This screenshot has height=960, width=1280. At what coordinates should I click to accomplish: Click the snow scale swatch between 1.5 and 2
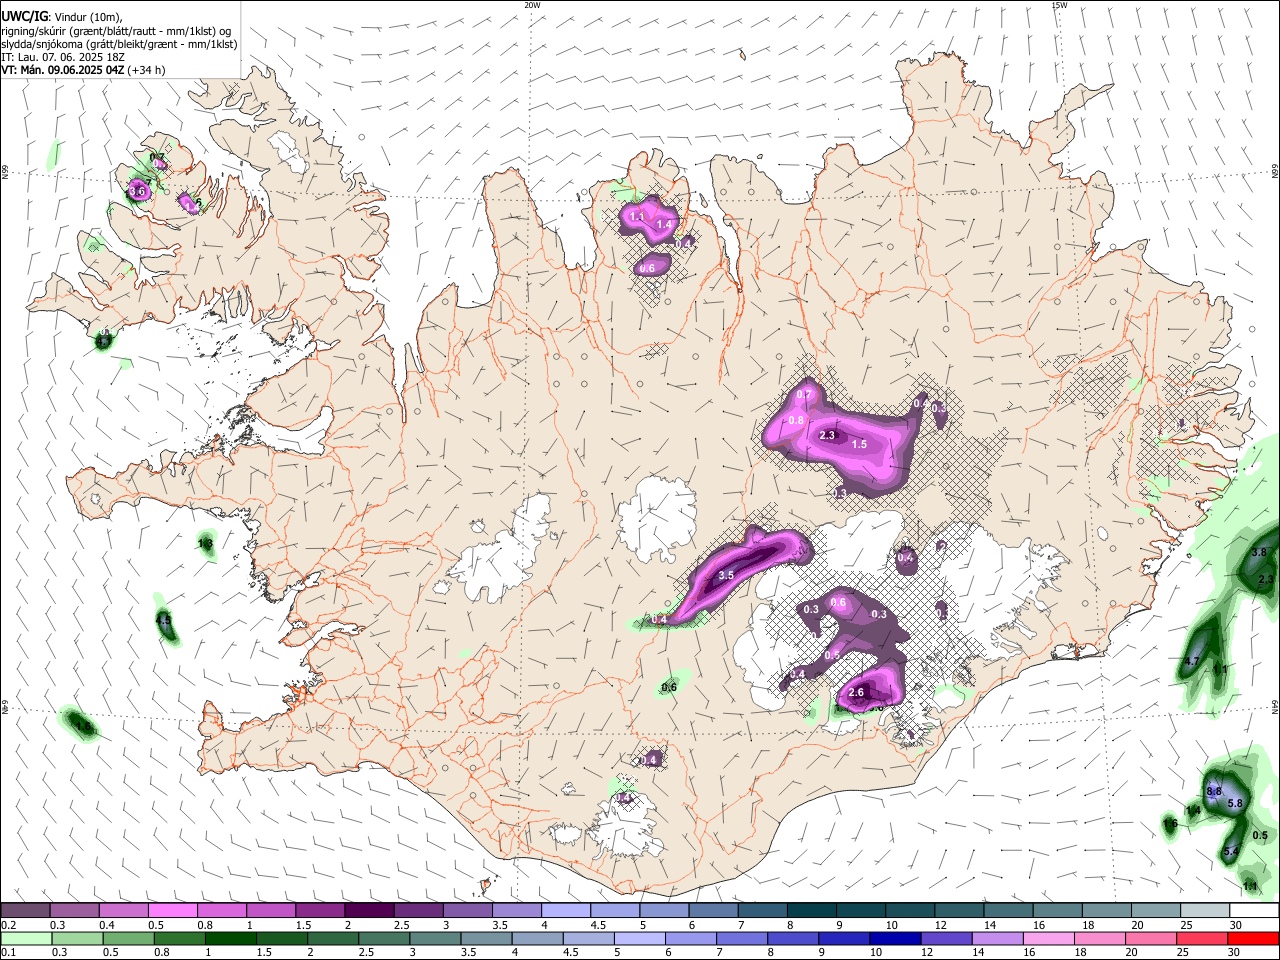tap(320, 911)
